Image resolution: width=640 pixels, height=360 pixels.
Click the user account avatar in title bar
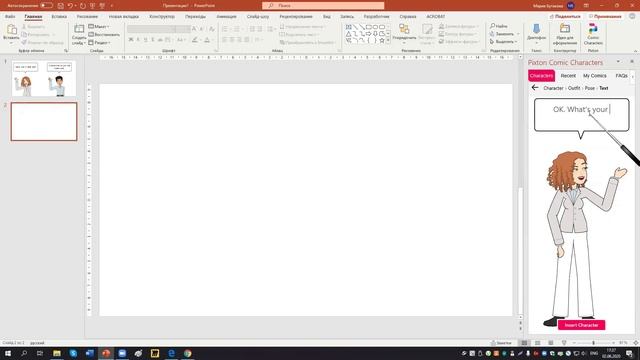(571, 6)
